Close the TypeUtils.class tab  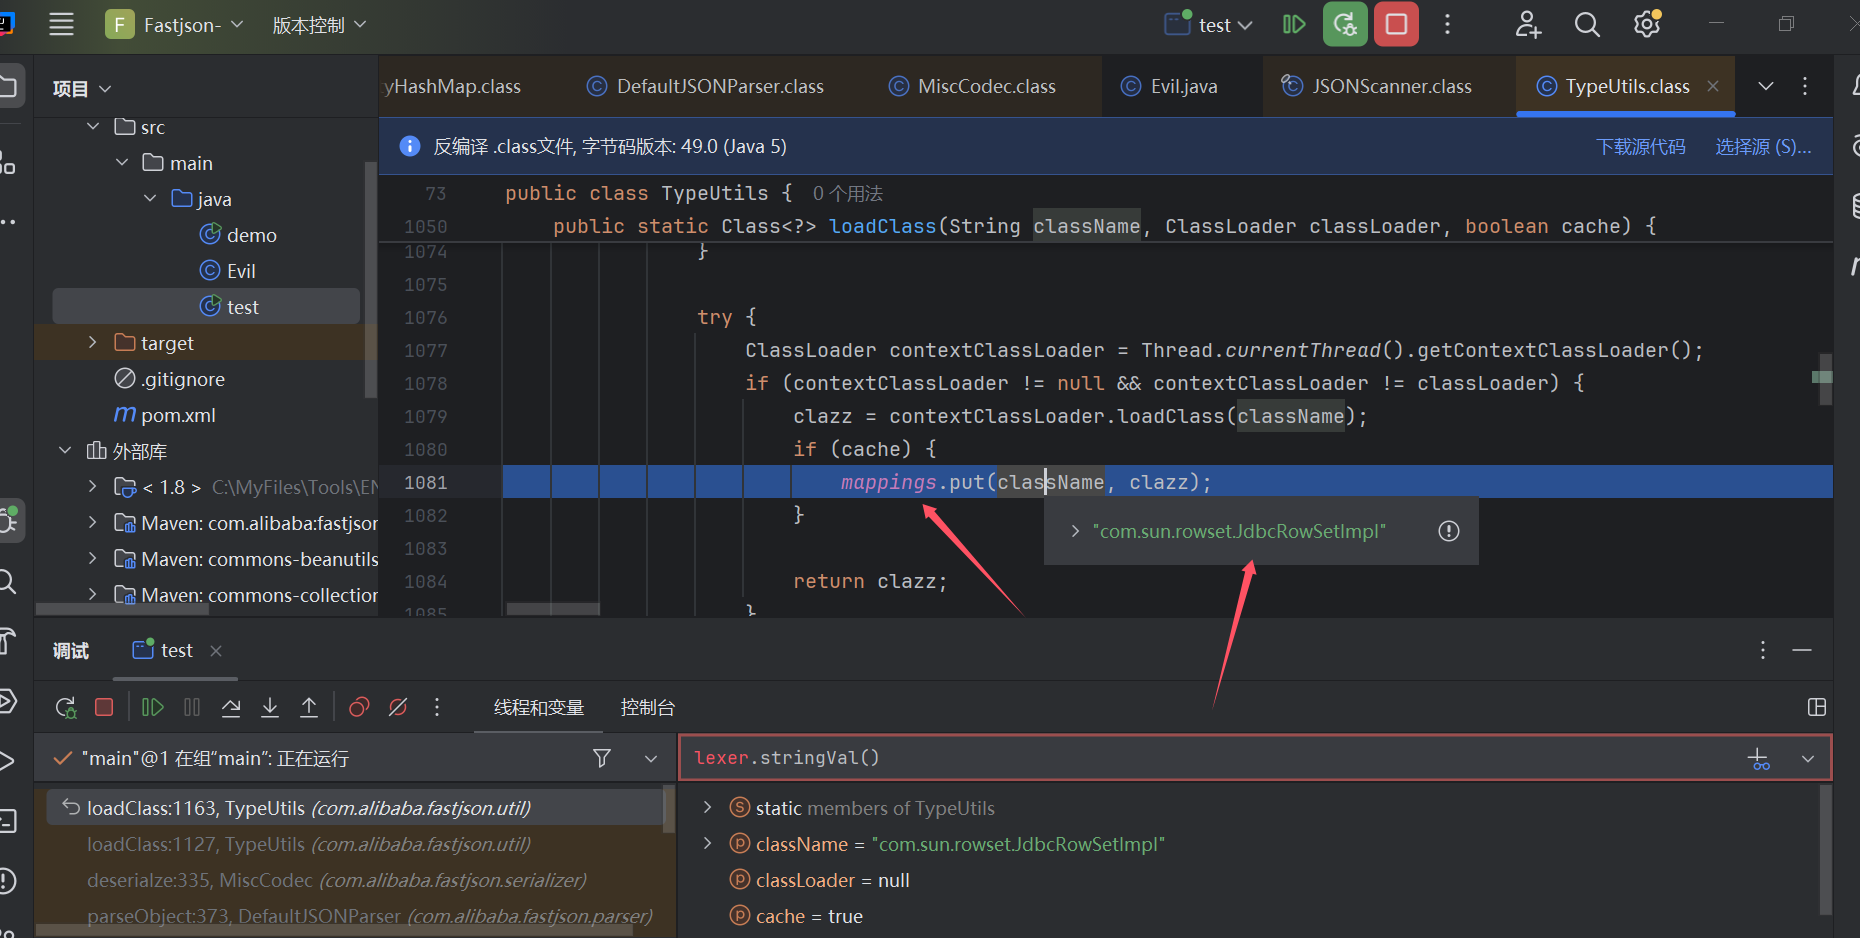[x=1713, y=86]
